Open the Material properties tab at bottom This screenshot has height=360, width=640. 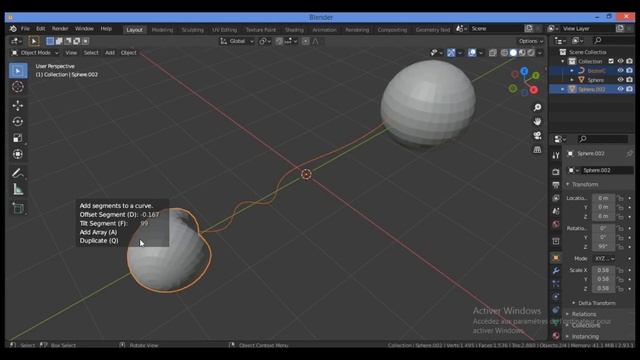[x=556, y=336]
